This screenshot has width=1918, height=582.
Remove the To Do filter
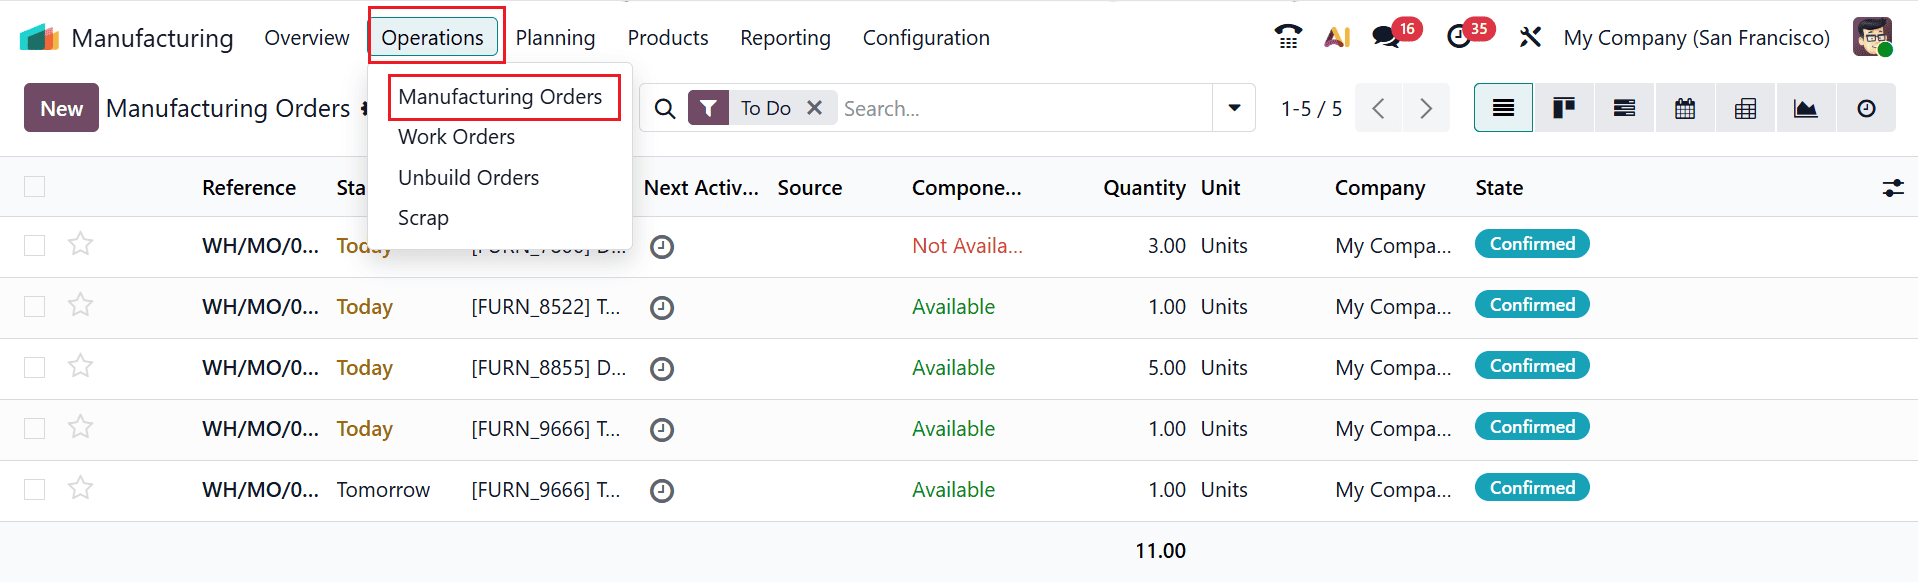point(815,108)
